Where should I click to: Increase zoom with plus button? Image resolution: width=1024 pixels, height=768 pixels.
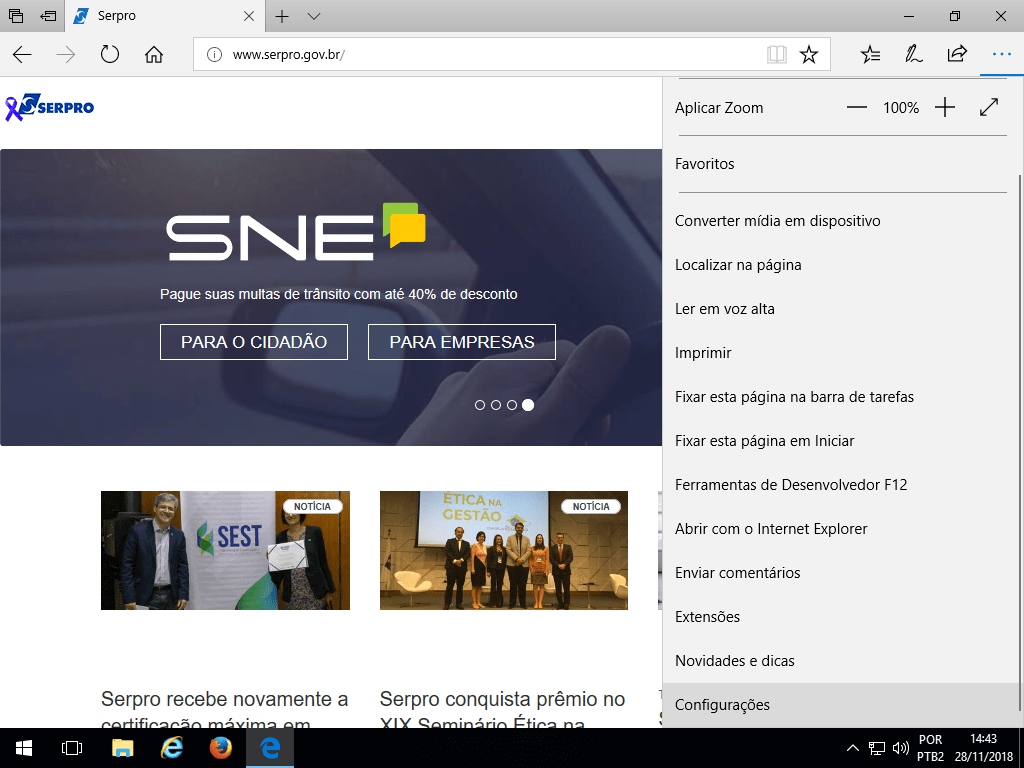[x=945, y=107]
